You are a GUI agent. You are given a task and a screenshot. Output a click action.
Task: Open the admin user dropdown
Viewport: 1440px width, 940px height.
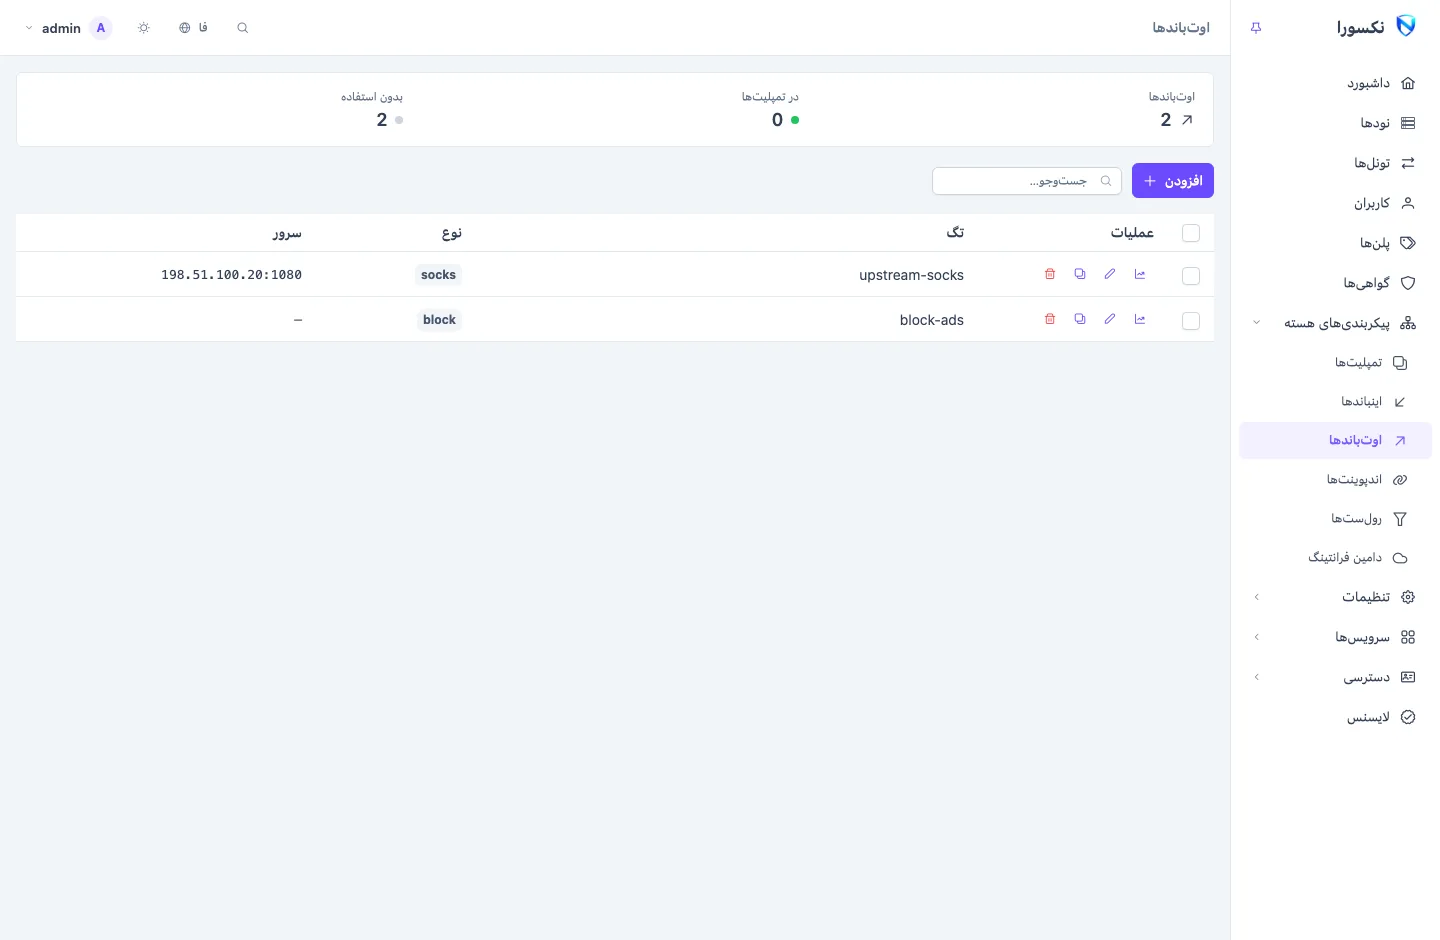67,28
